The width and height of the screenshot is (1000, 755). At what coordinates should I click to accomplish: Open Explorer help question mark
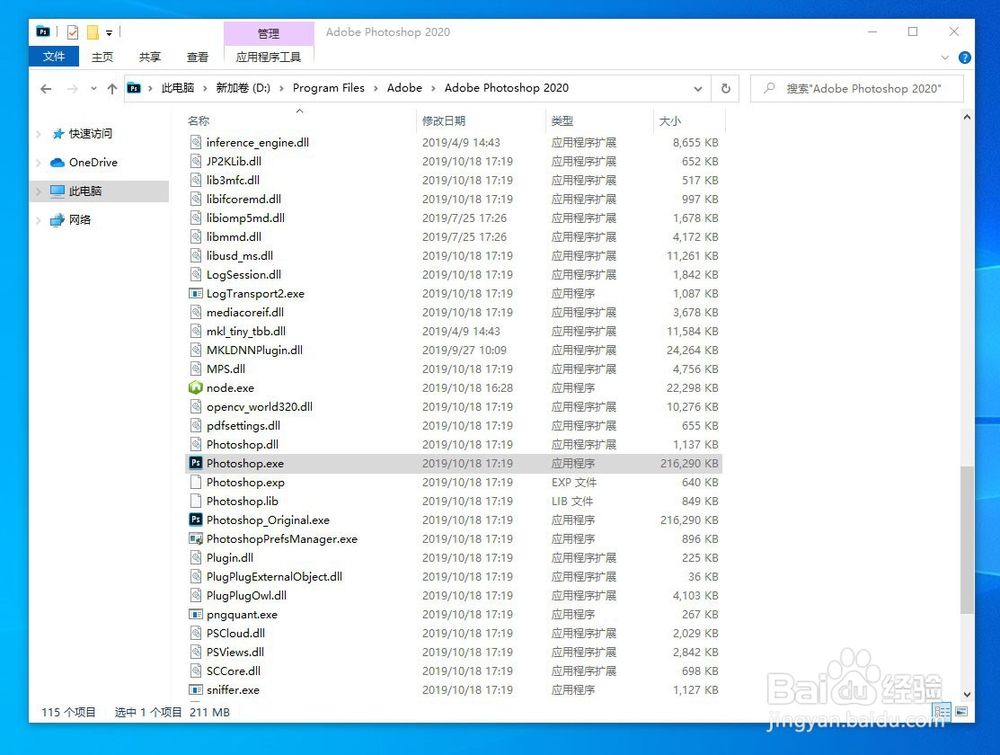pyautogui.click(x=965, y=57)
